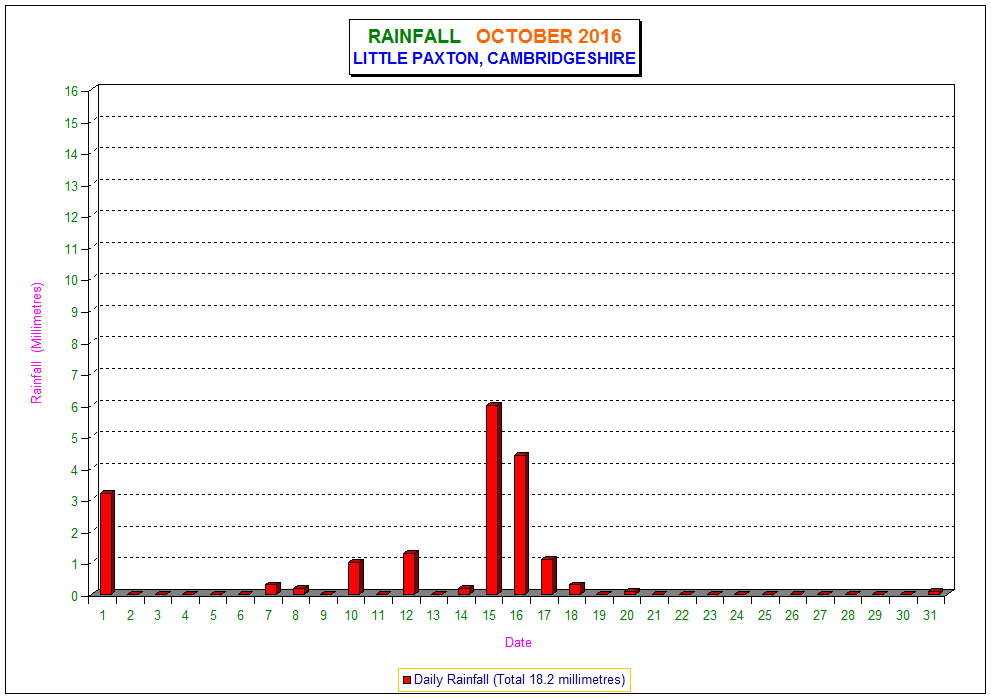The height and width of the screenshot is (698, 991).
Task: Click the x-axis date label '15'
Action: [489, 615]
